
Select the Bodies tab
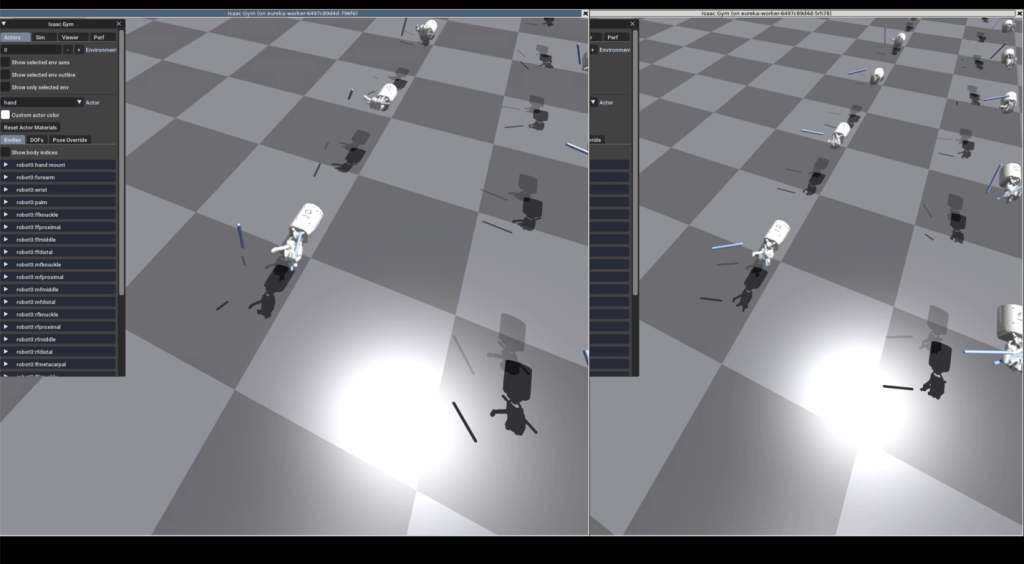coord(12,140)
